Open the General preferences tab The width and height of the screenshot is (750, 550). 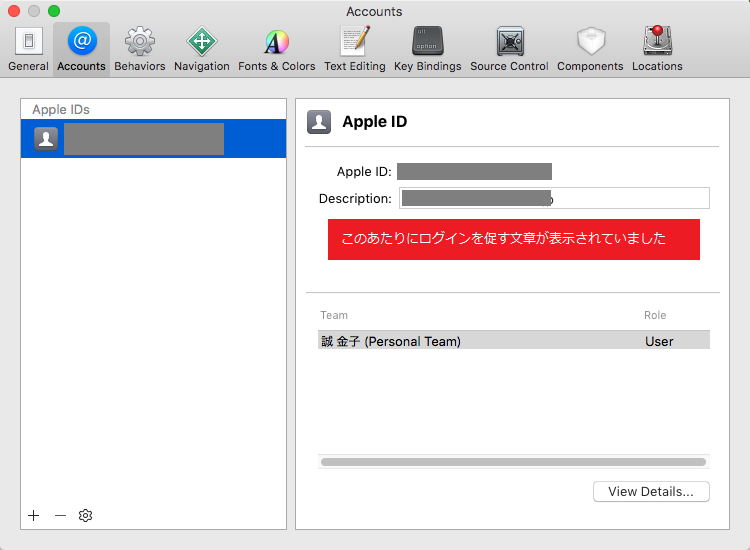pyautogui.click(x=28, y=49)
